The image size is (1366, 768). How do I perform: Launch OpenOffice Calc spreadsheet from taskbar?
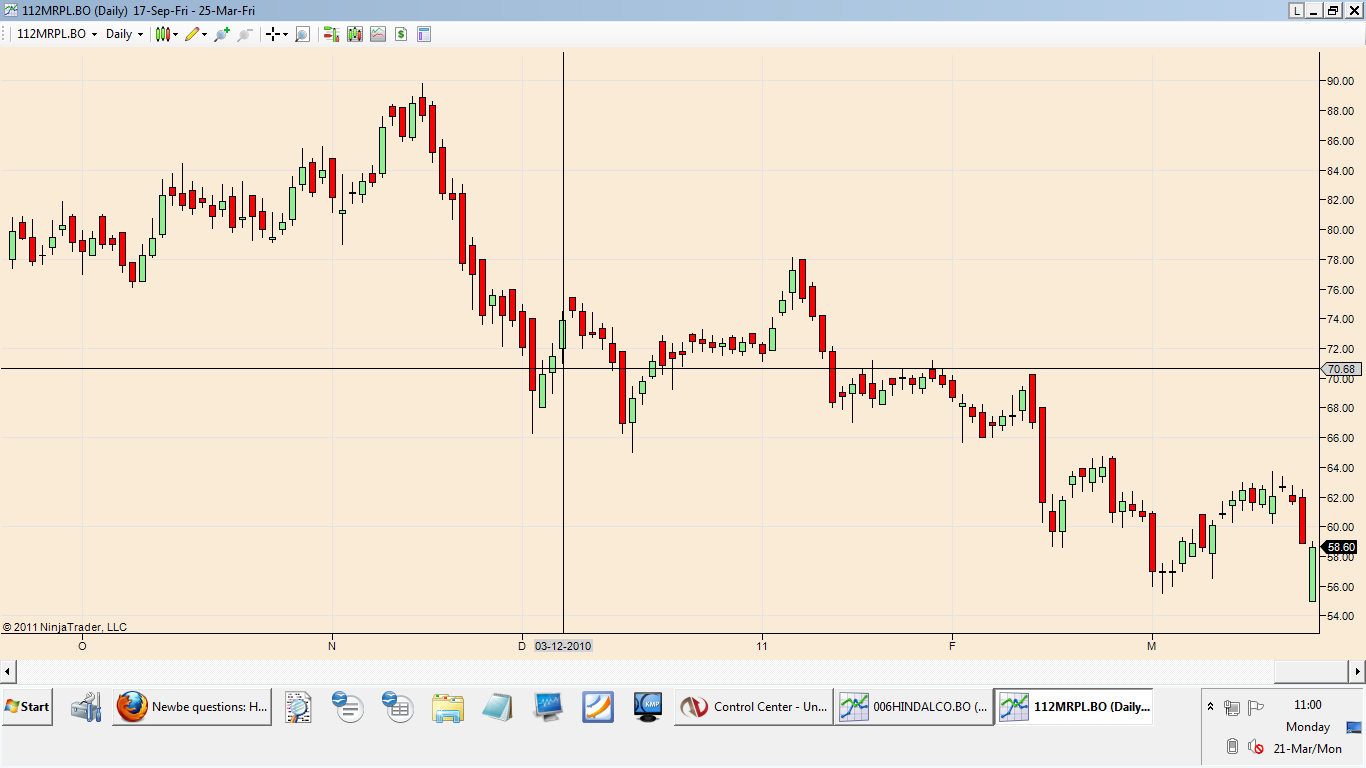click(398, 707)
